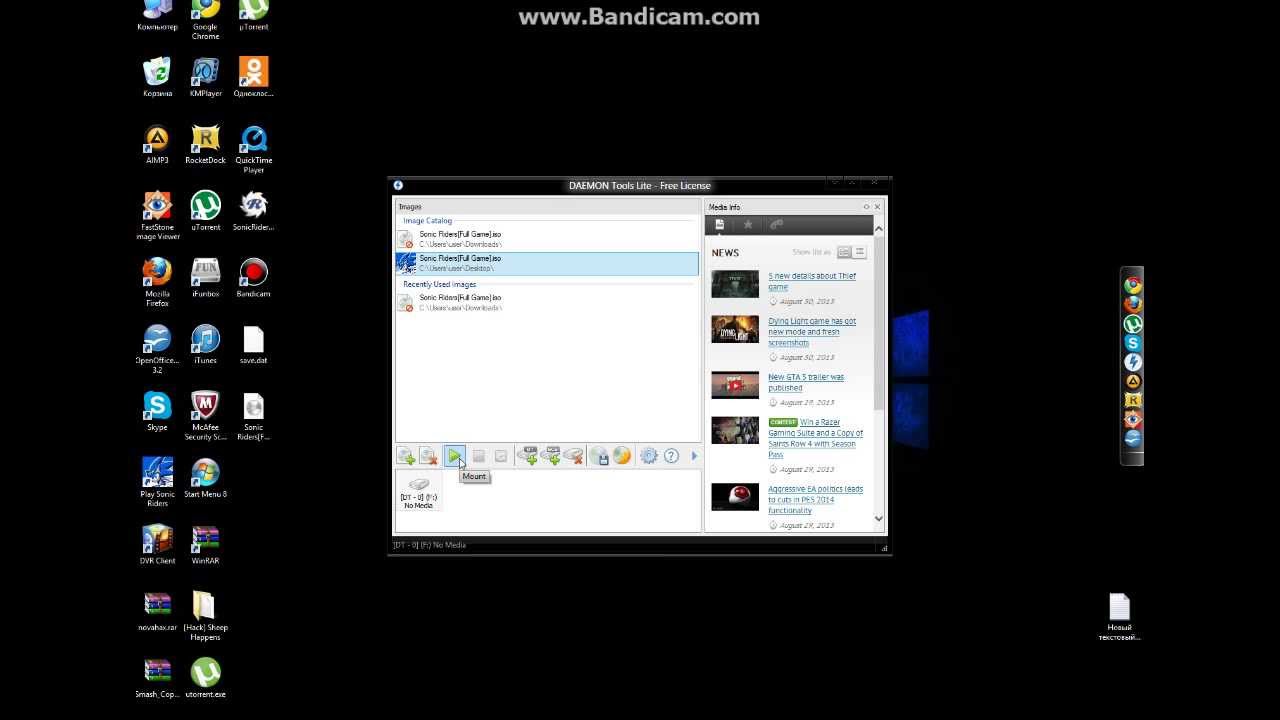Add a DT virtual drive
Viewport: 1280px width, 720px height.
point(527,456)
